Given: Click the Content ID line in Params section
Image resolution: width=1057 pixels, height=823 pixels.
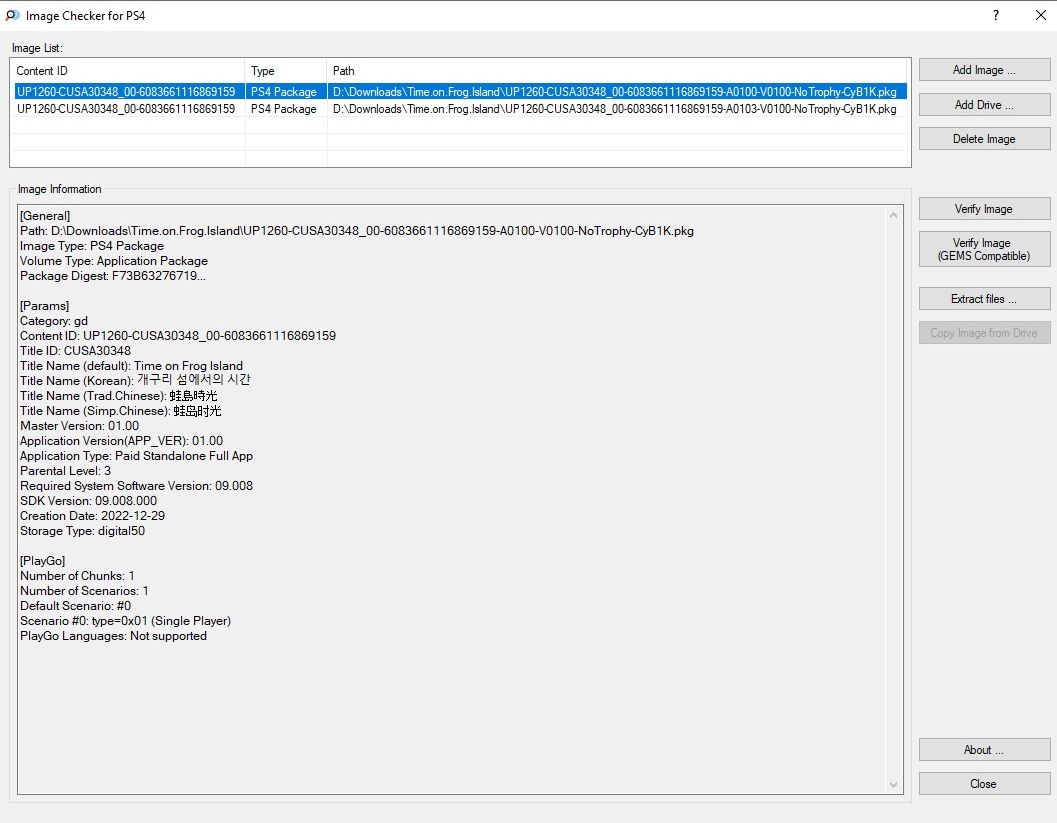Looking at the screenshot, I should point(178,336).
